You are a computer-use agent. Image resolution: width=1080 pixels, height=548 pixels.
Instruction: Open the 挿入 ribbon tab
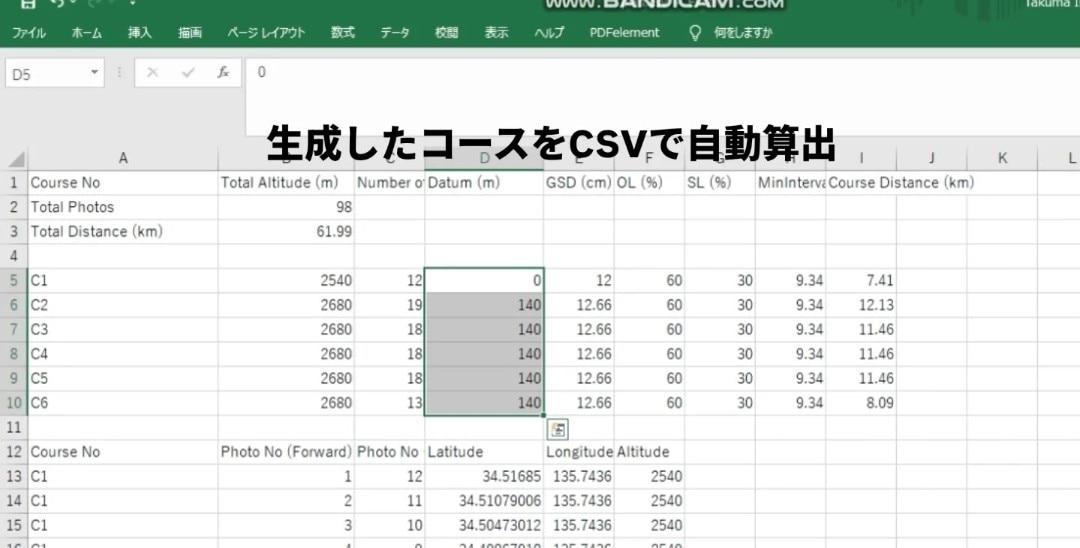(139, 32)
